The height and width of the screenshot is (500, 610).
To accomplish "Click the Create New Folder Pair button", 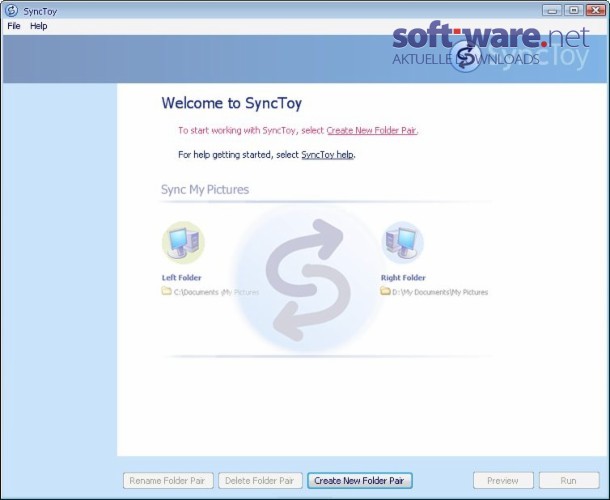I will [x=359, y=481].
